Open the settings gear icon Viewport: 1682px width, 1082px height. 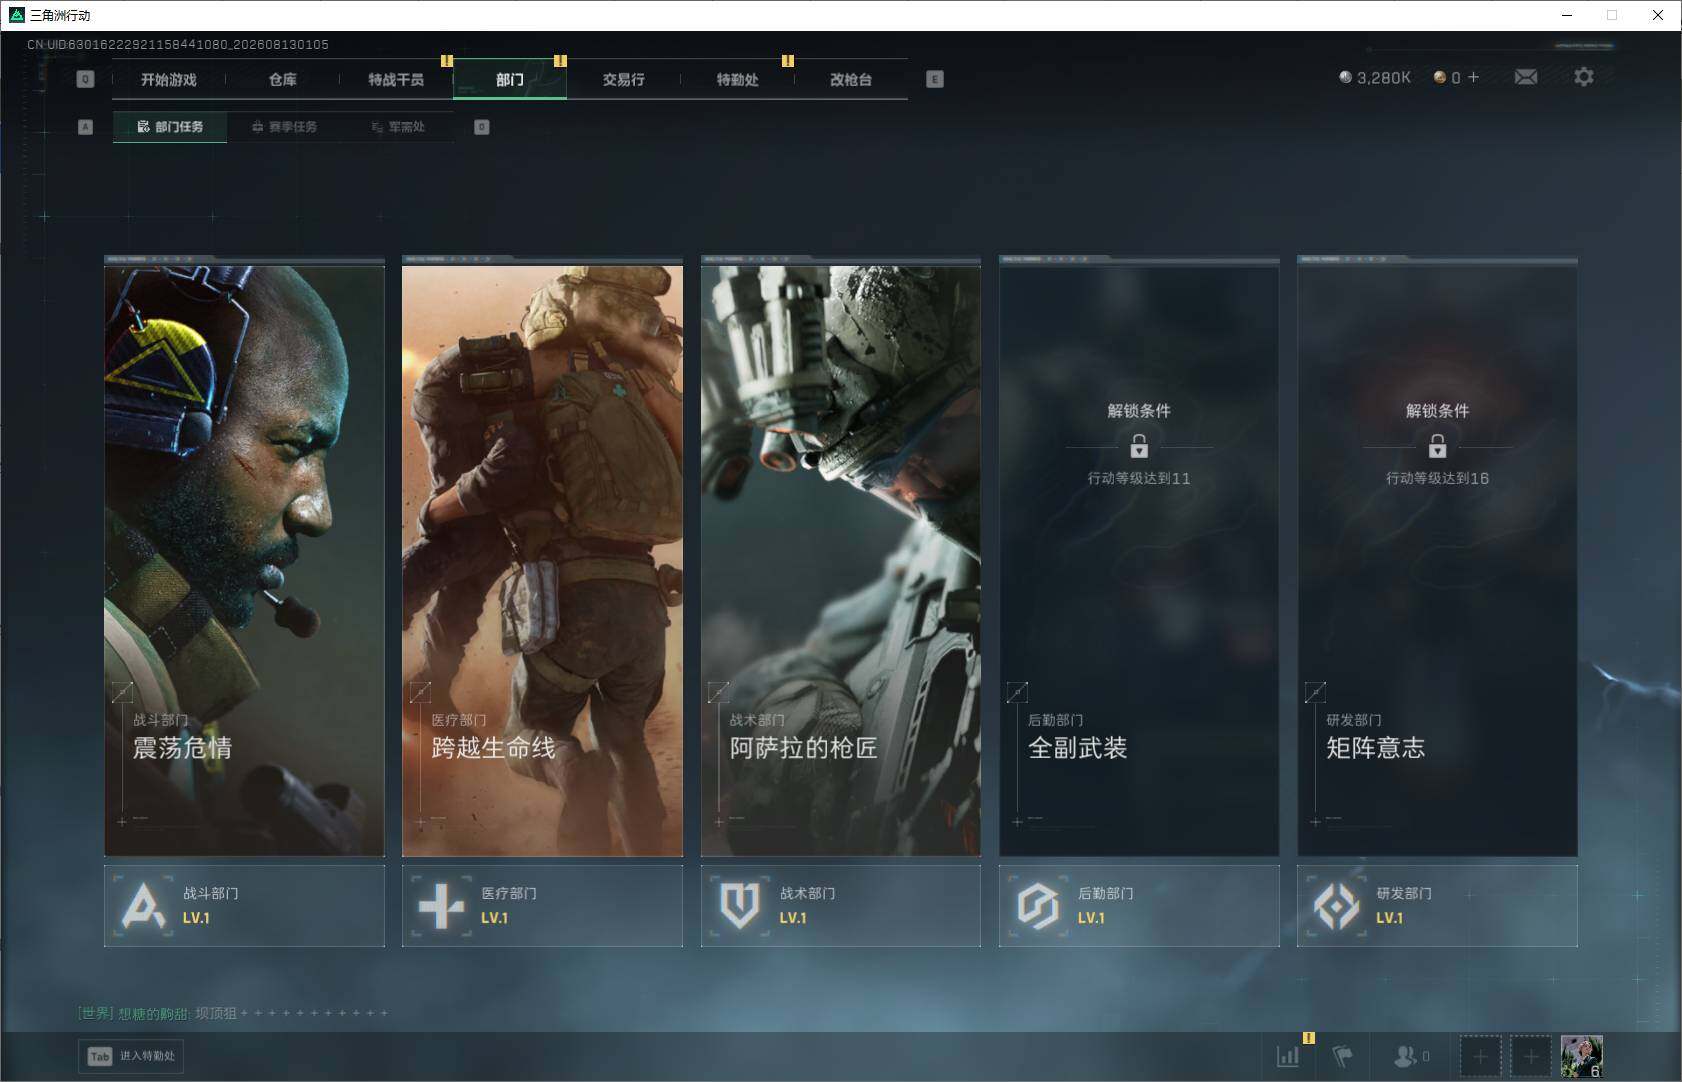[x=1584, y=77]
